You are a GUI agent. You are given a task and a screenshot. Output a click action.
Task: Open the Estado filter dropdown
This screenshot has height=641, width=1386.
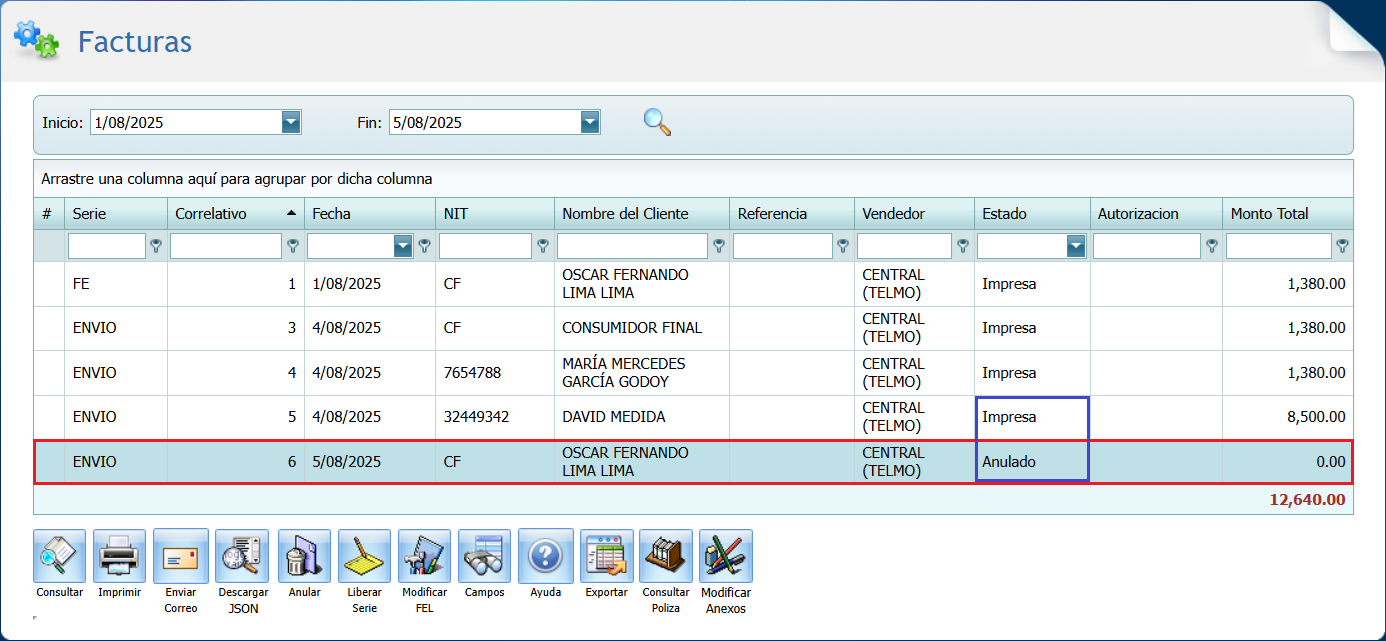[1076, 246]
